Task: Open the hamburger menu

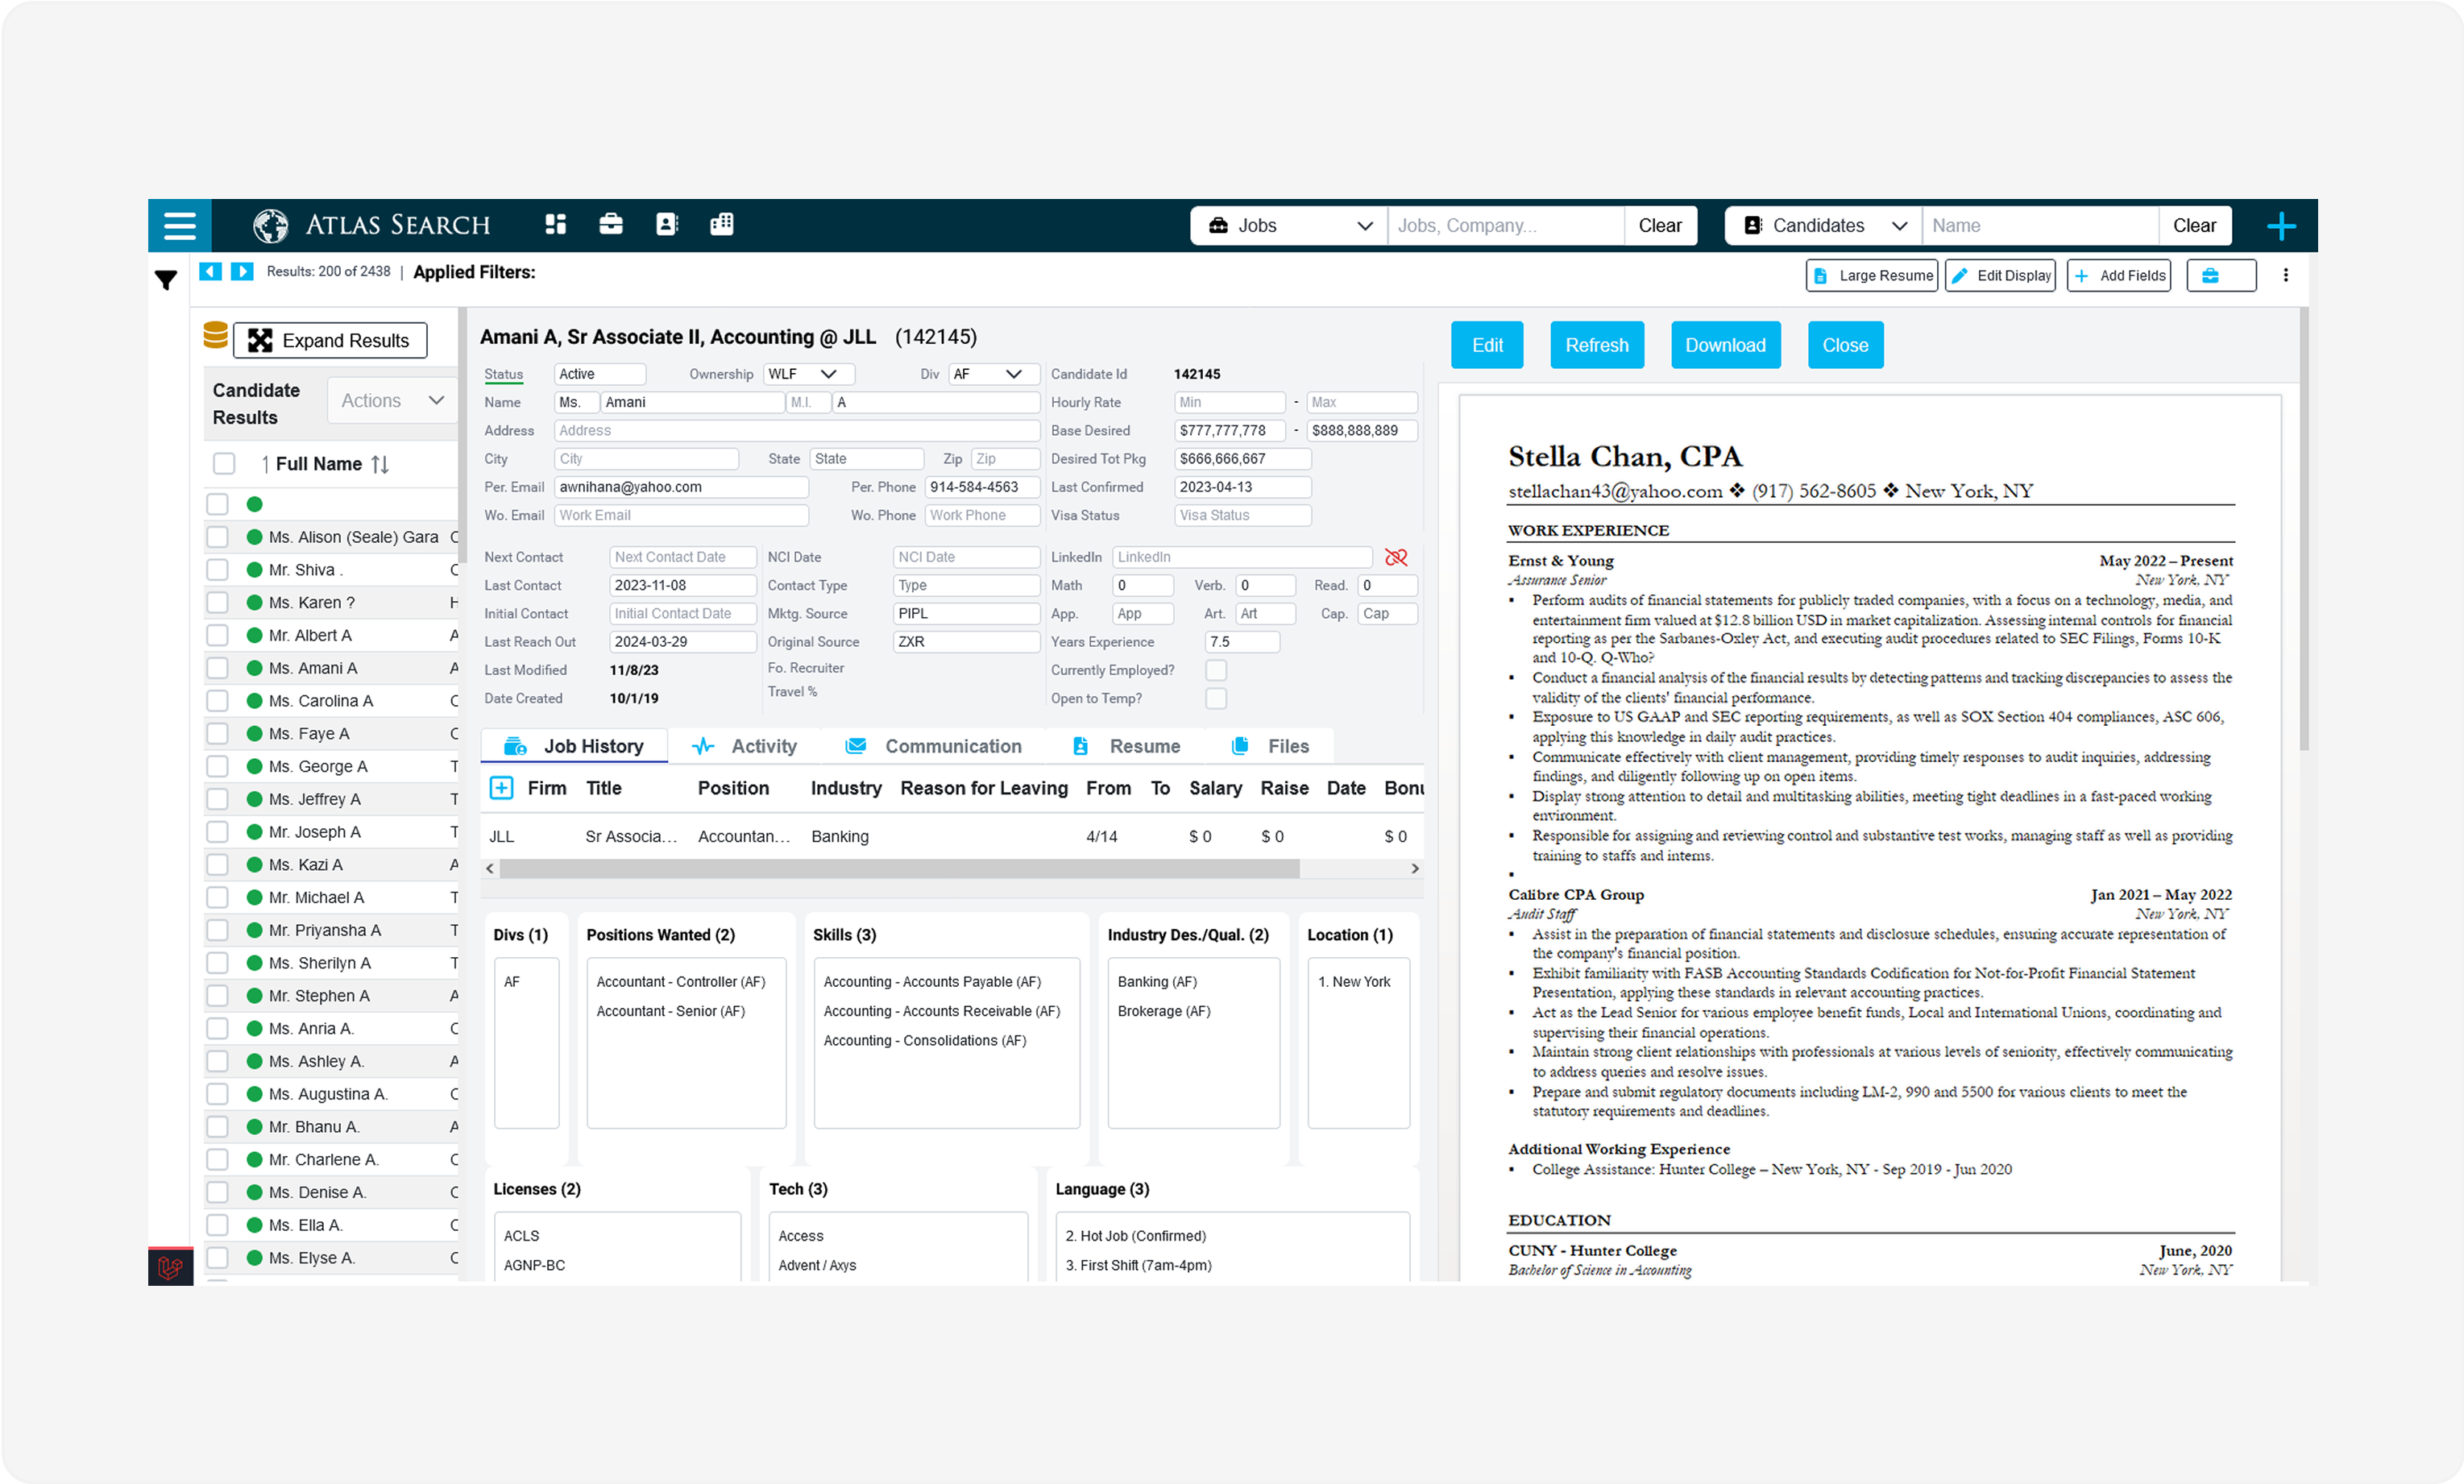Action: 179,225
